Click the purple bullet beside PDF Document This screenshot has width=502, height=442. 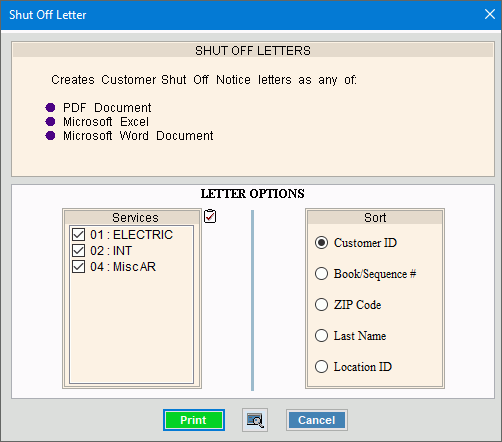[50, 108]
